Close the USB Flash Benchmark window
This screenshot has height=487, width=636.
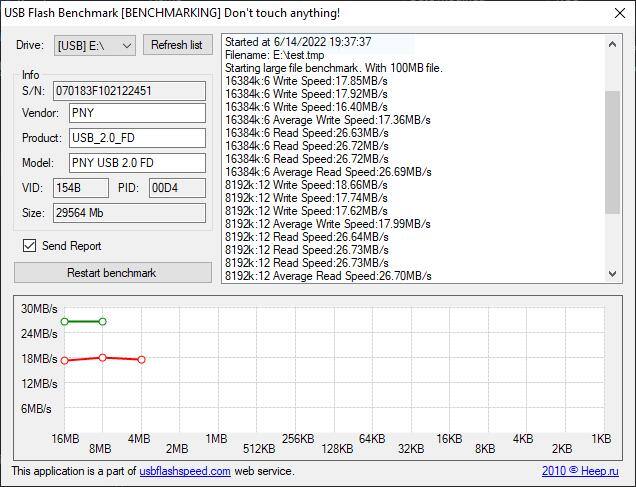(613, 12)
